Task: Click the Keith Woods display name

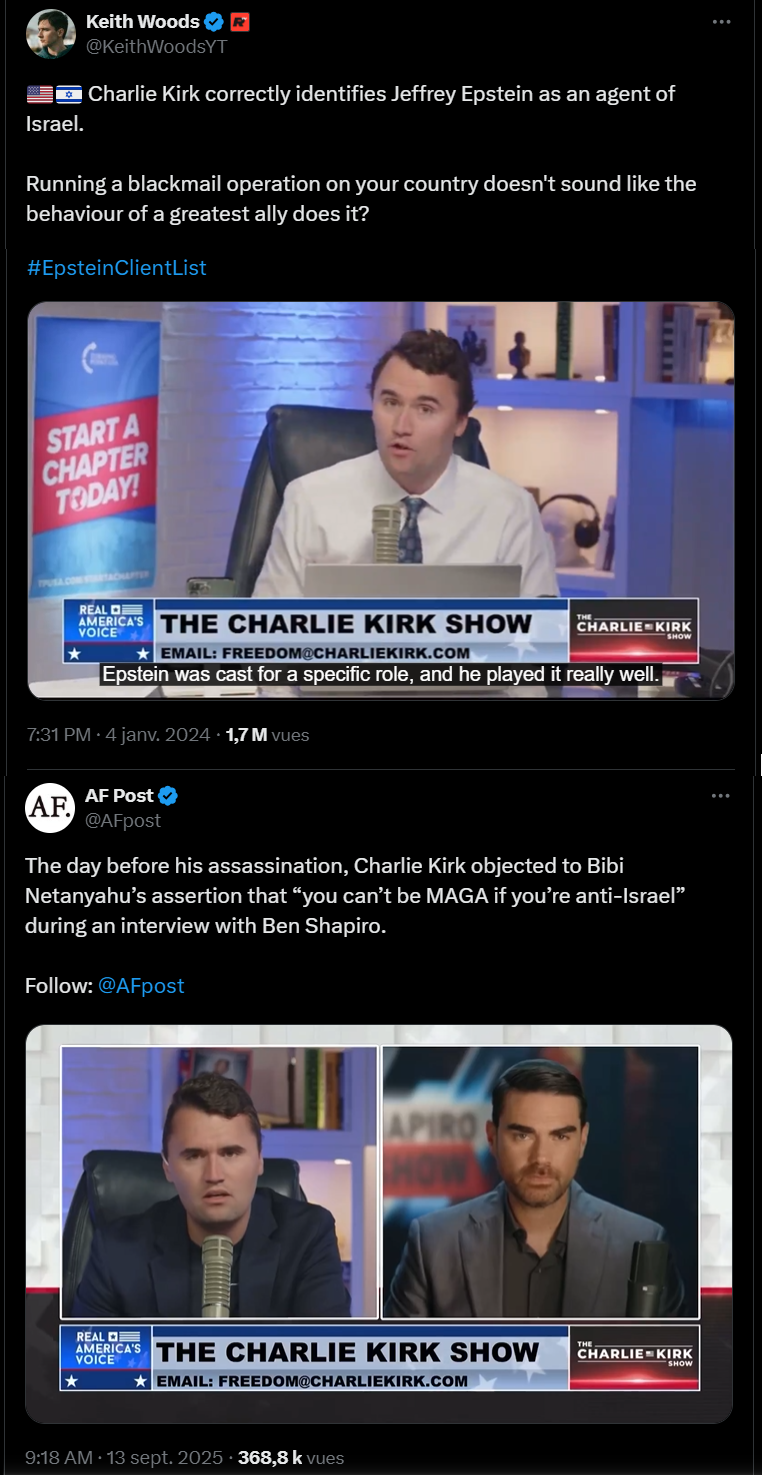Action: pos(143,22)
